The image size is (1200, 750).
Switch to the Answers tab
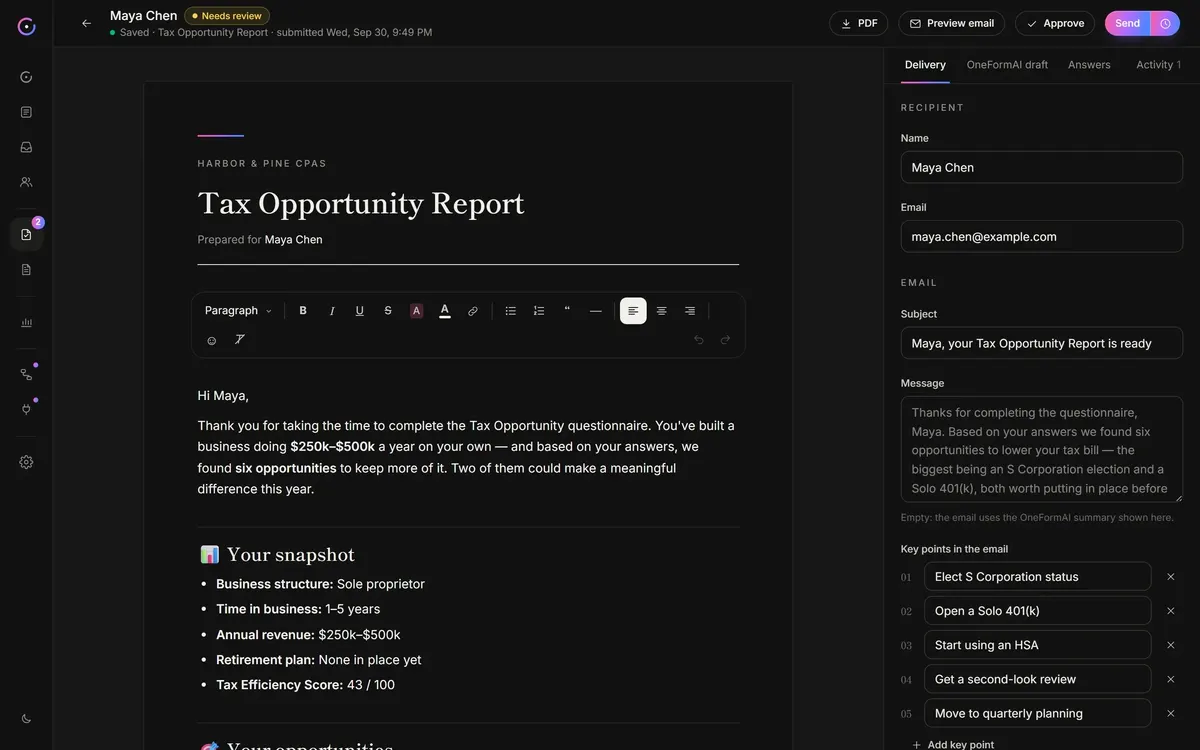click(1089, 65)
